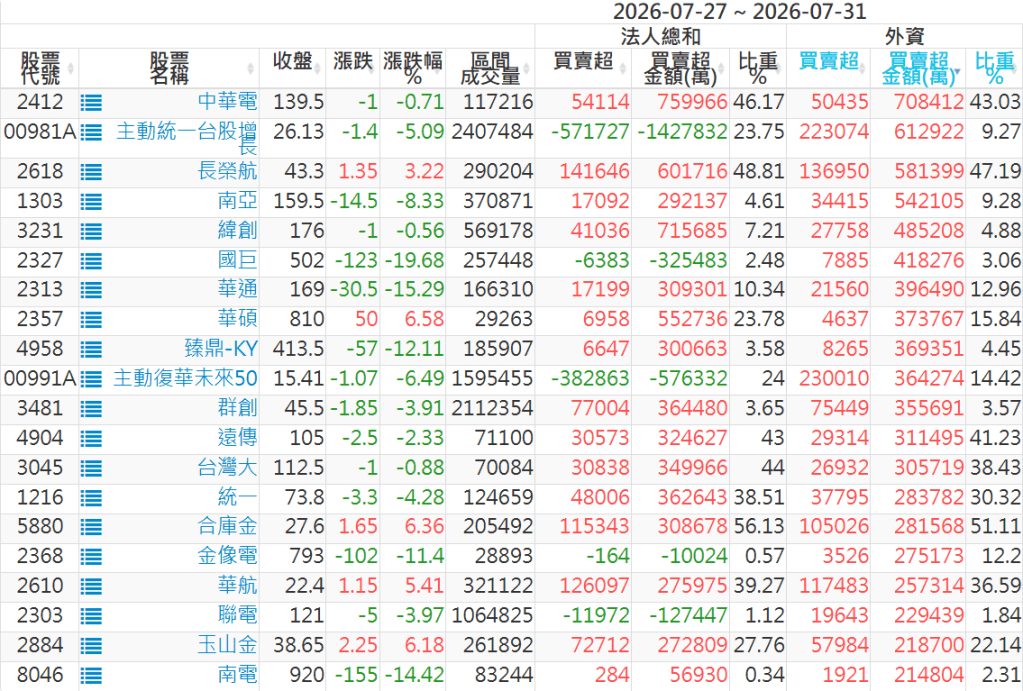The height and width of the screenshot is (691, 1023).
Task: Open list icon for 8046 南電
Action: tap(91, 676)
